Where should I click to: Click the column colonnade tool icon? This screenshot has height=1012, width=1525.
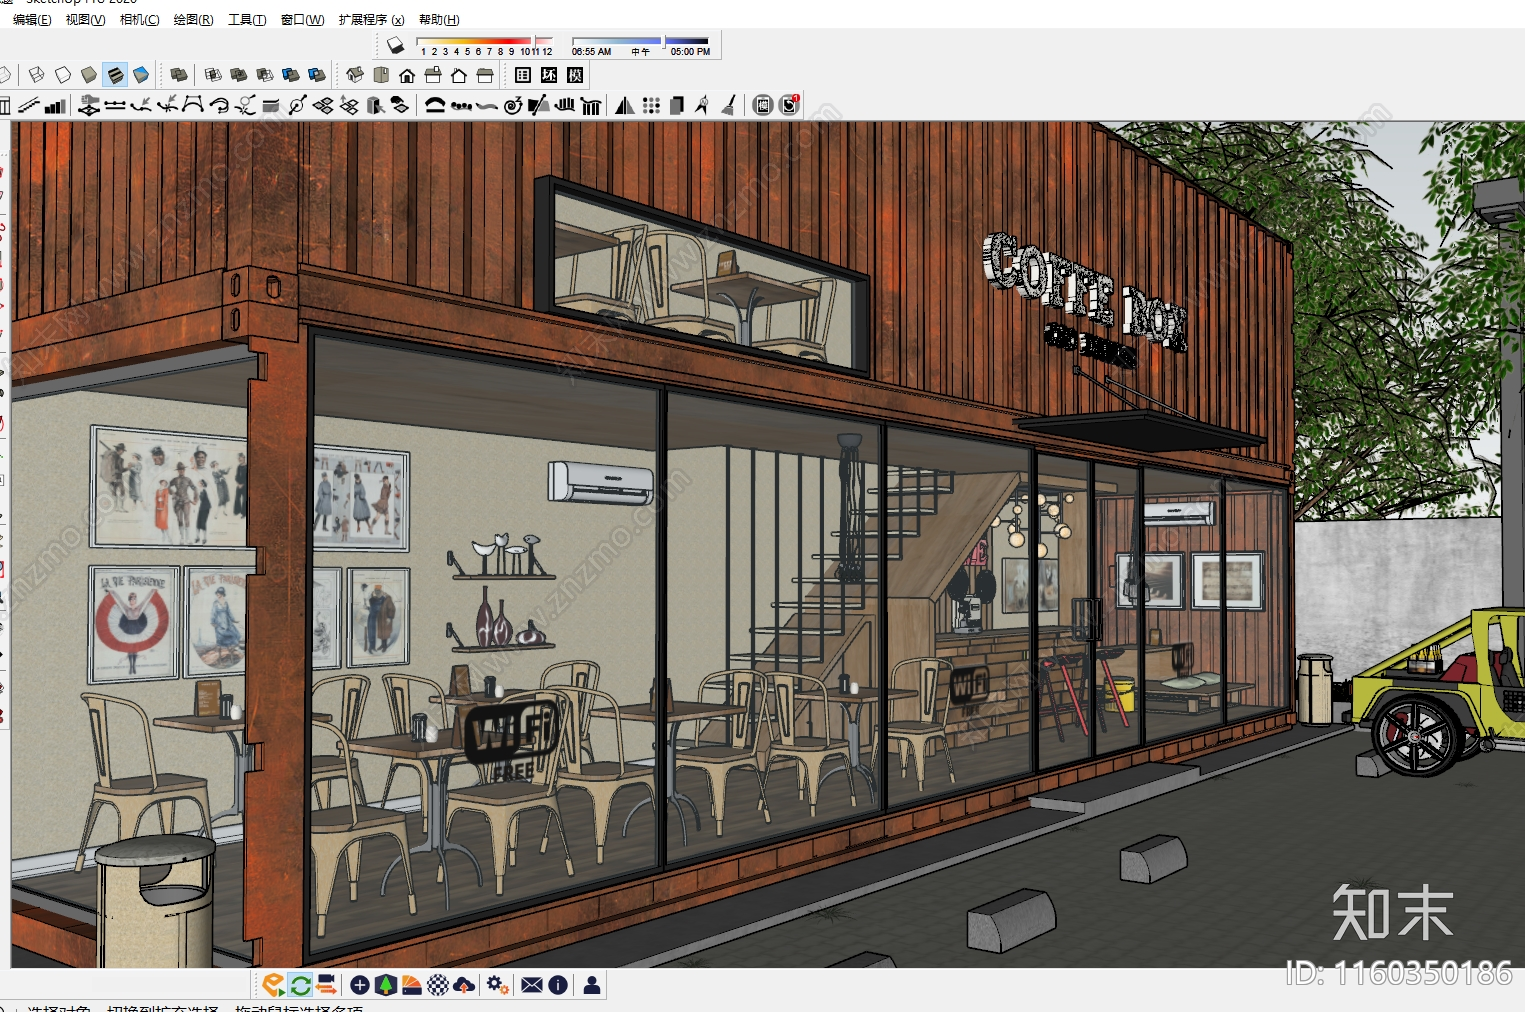point(591,105)
